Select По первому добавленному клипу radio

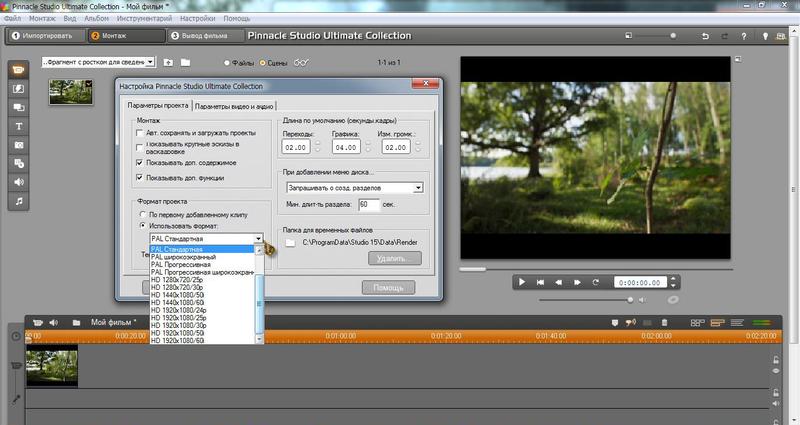(143, 214)
